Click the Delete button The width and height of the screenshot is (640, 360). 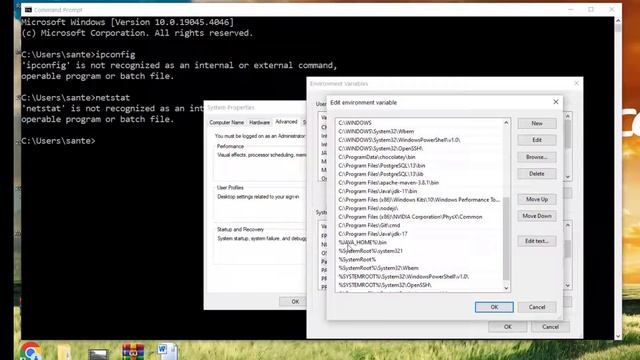537,173
